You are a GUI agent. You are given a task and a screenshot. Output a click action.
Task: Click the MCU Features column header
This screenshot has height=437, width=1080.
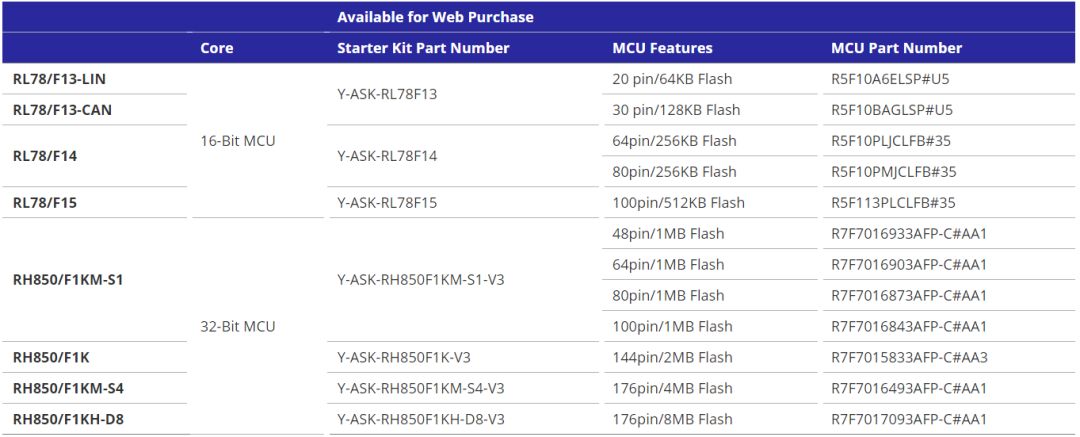click(x=662, y=48)
